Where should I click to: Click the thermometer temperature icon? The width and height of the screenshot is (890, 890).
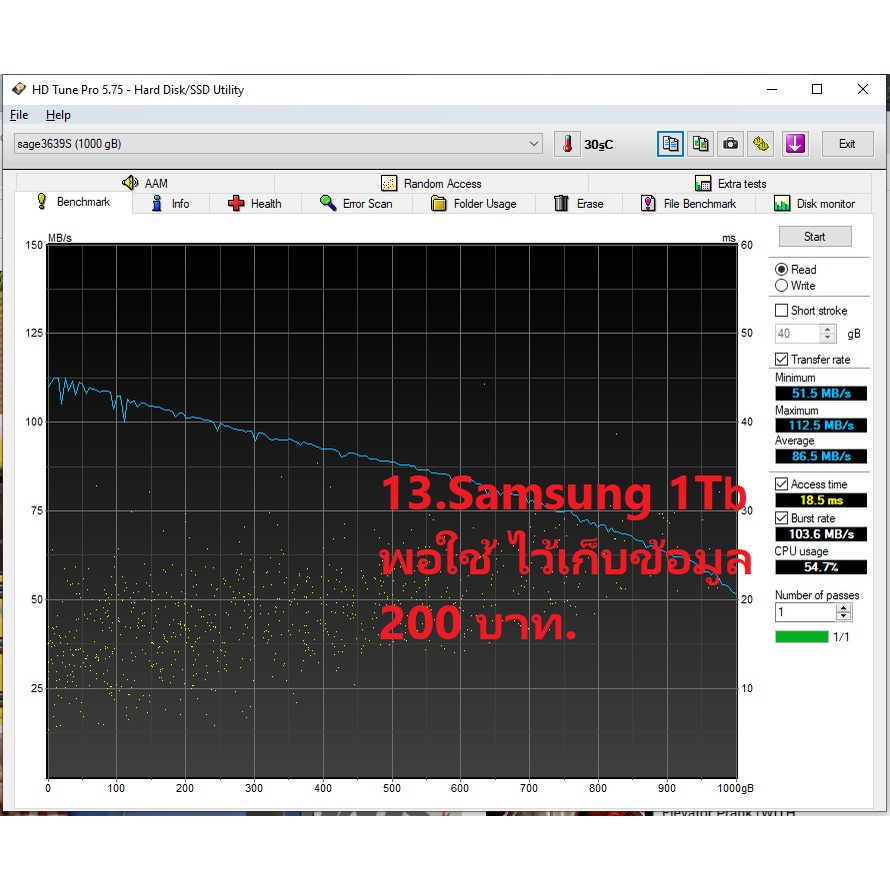click(568, 144)
